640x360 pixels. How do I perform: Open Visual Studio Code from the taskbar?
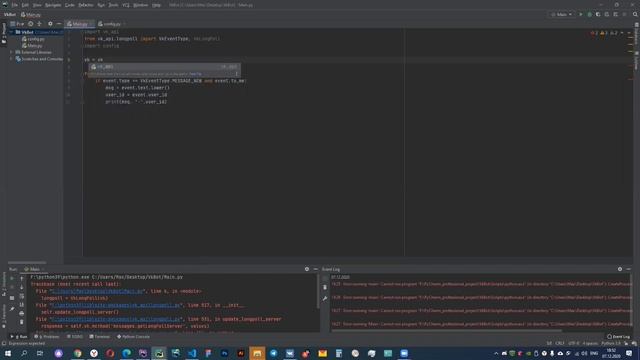click(192, 353)
